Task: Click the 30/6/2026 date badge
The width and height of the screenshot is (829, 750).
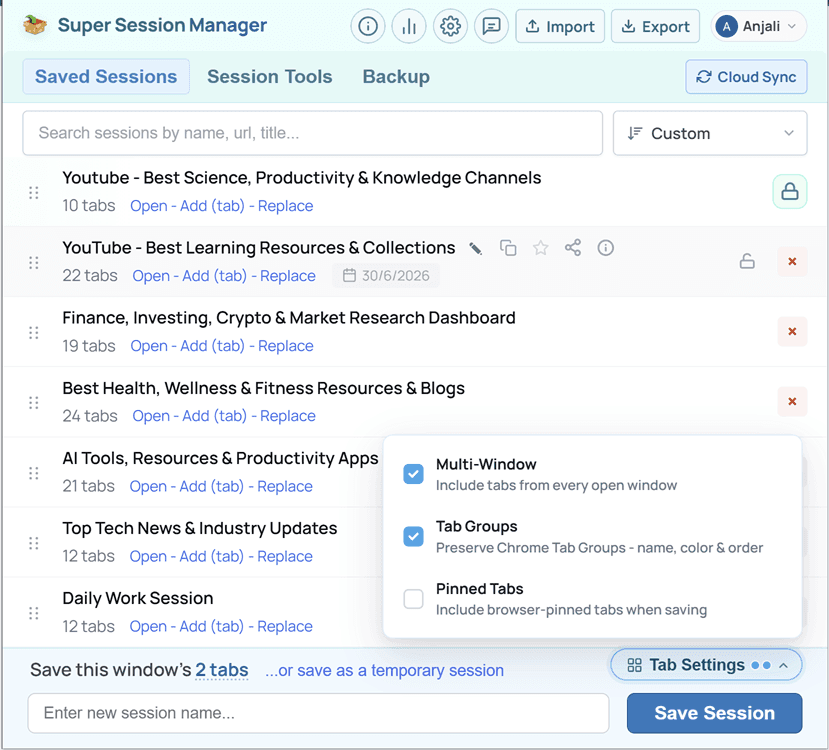Action: [x=386, y=275]
